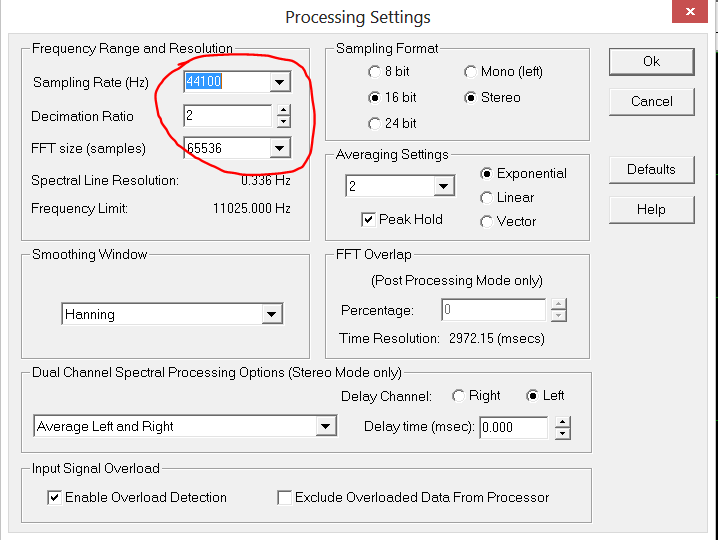Set the delay channel to Right
Image resolution: width=718 pixels, height=540 pixels.
point(459,396)
